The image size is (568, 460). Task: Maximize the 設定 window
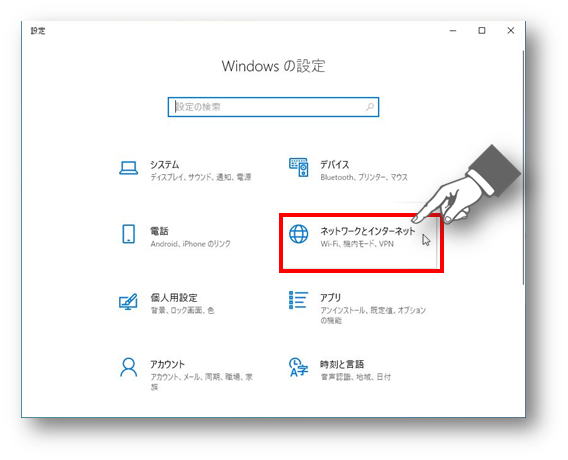point(482,31)
